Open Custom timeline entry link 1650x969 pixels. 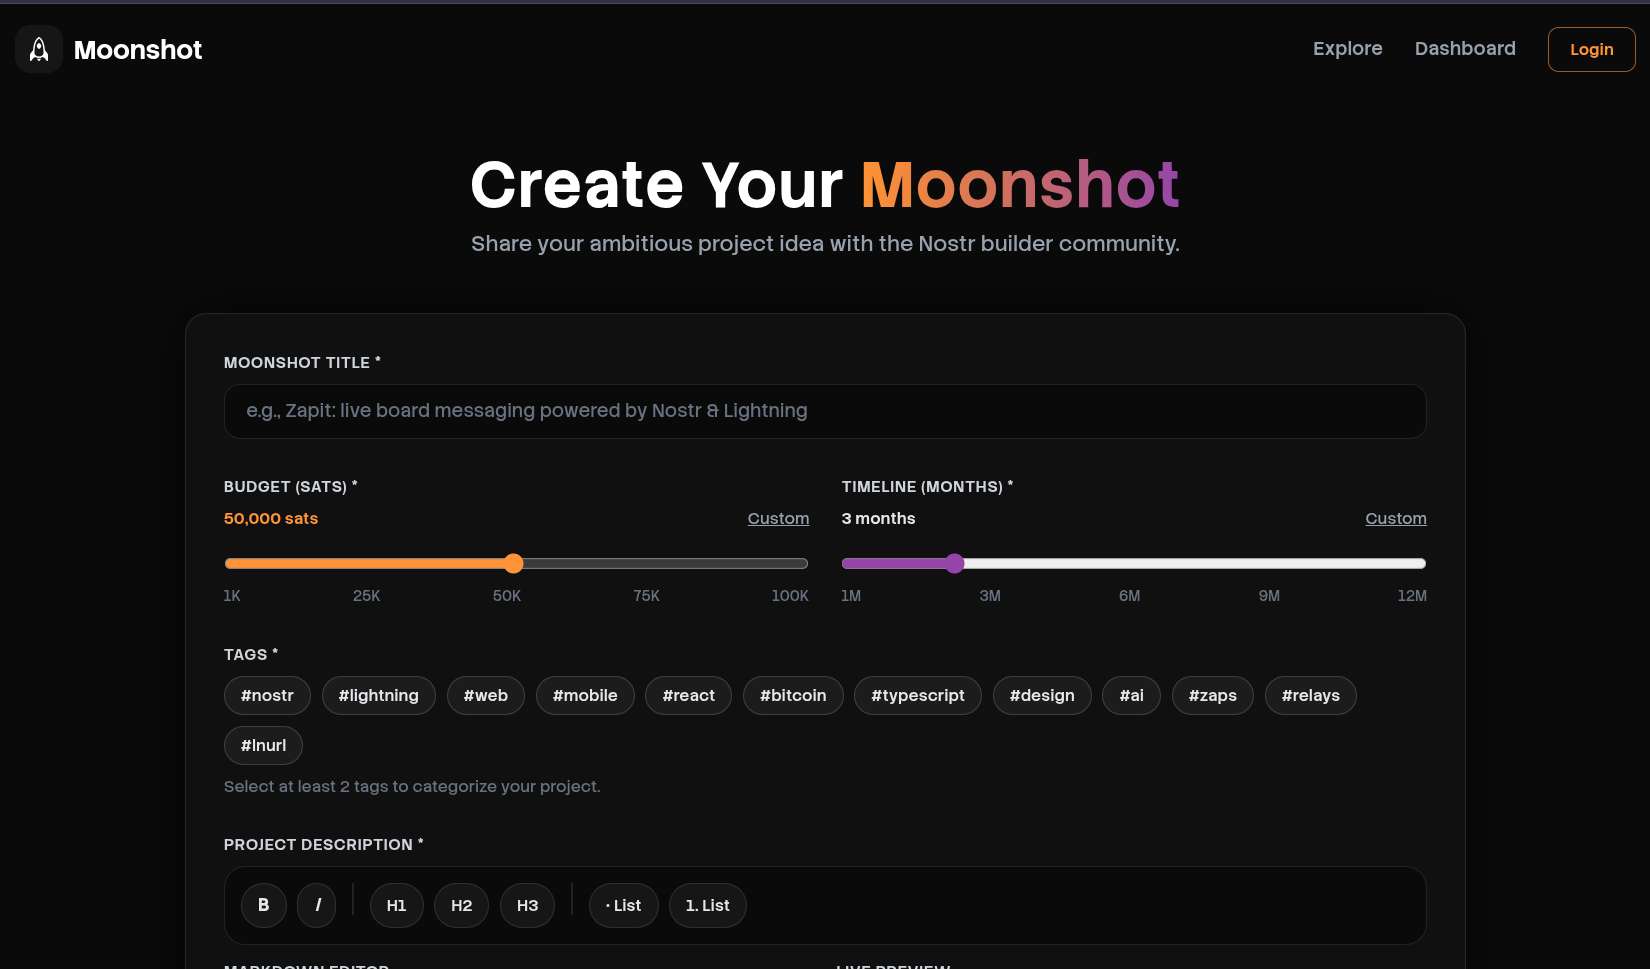(1395, 518)
